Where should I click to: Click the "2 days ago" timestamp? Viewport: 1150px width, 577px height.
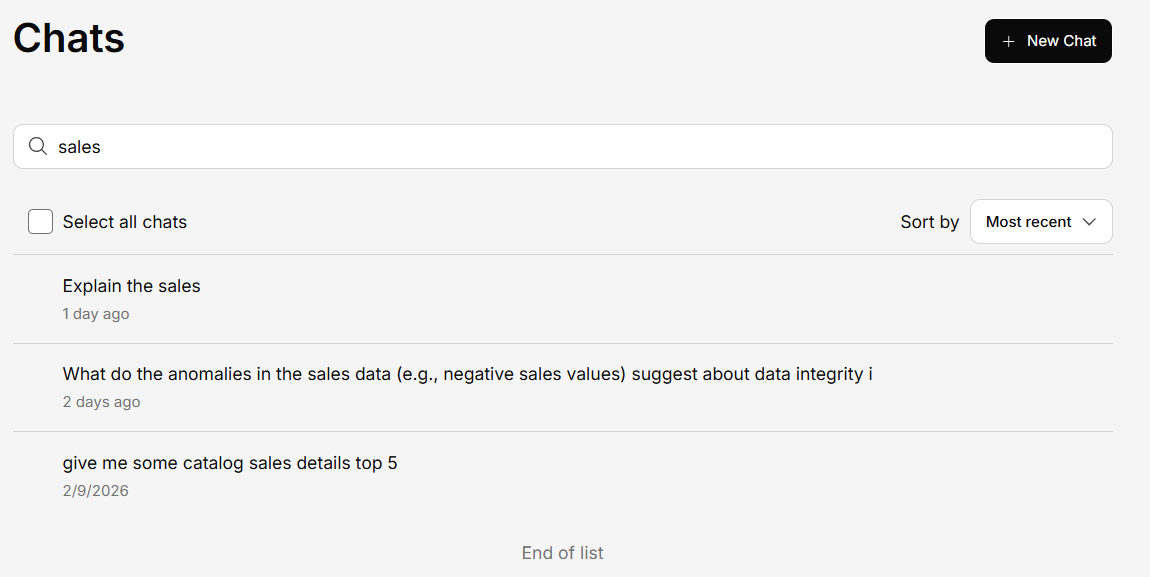101,402
